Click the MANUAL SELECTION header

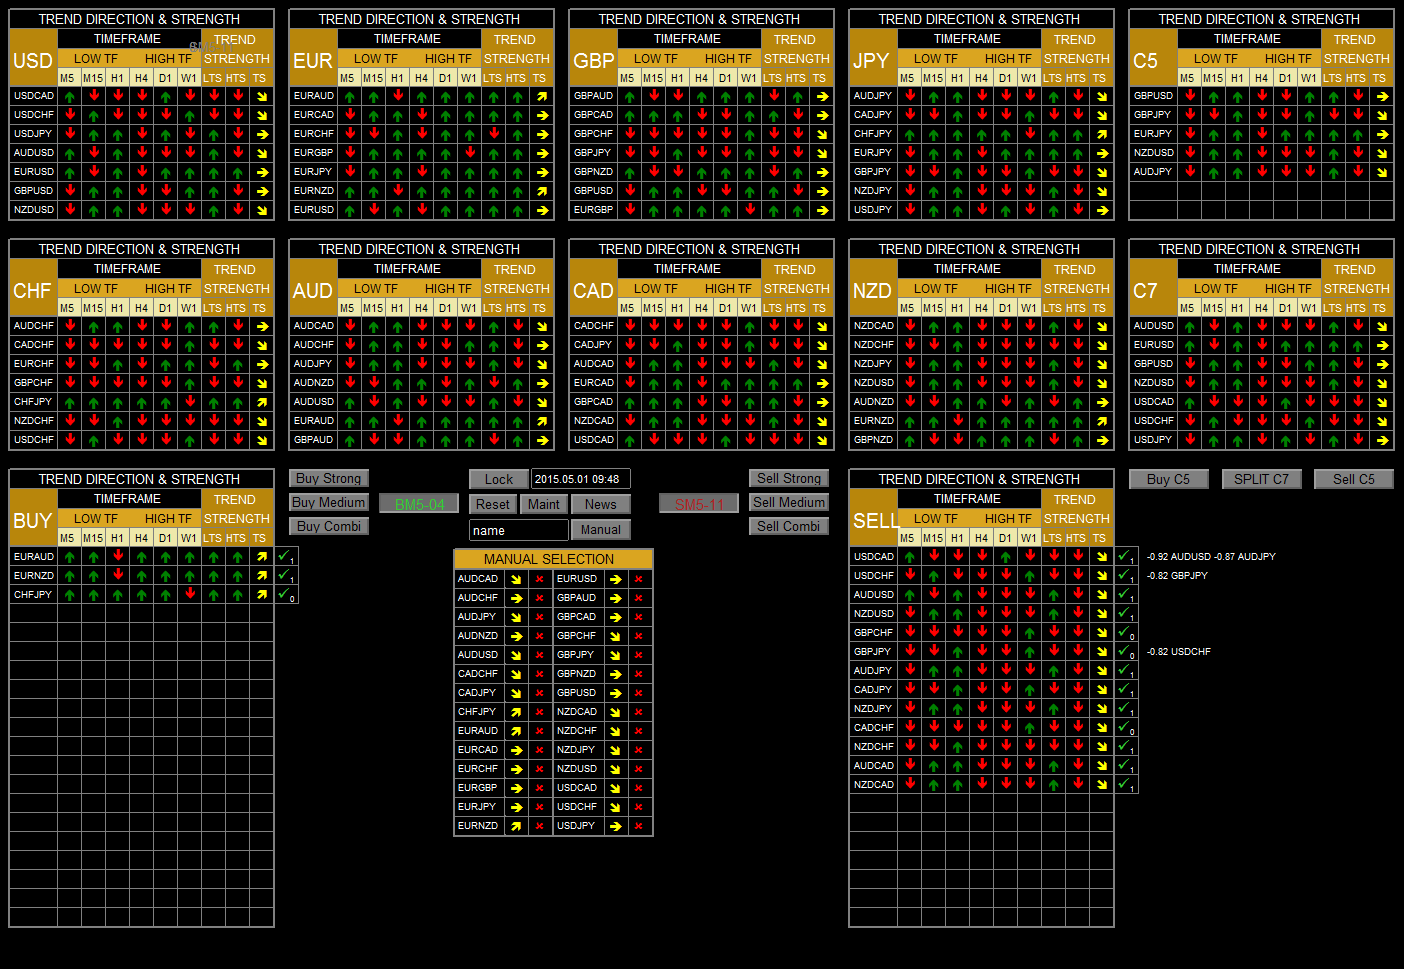tap(553, 559)
